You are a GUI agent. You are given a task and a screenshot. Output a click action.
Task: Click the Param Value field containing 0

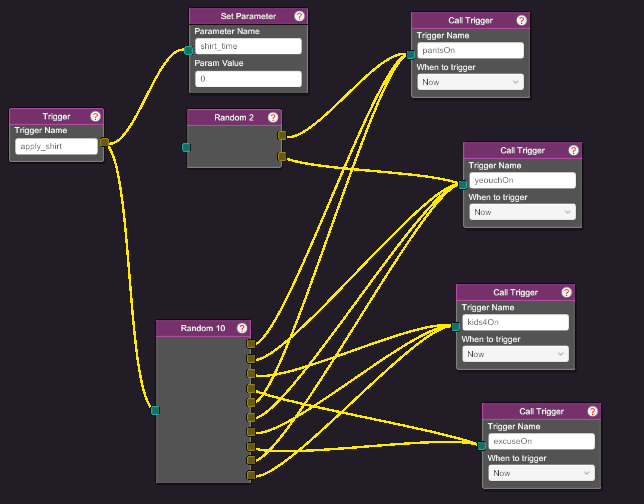click(x=247, y=78)
